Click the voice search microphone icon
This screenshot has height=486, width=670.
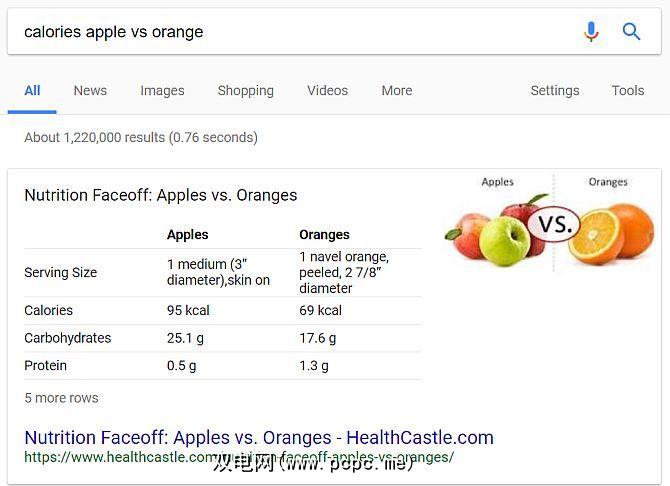pos(591,32)
